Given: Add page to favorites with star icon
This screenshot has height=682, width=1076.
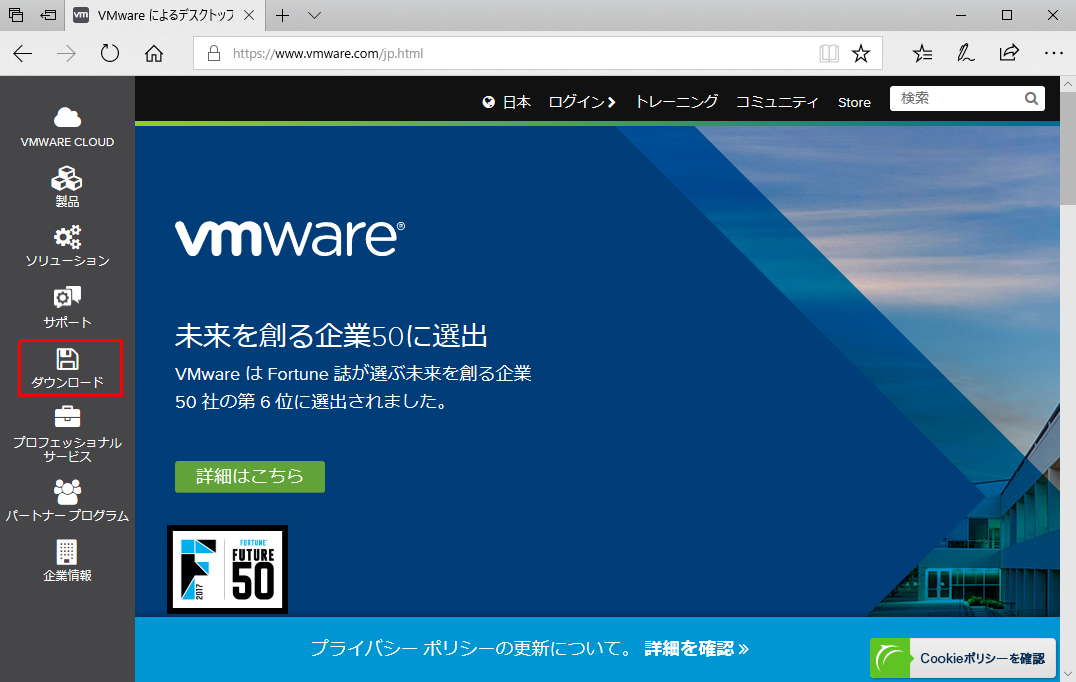Looking at the screenshot, I should 861,54.
